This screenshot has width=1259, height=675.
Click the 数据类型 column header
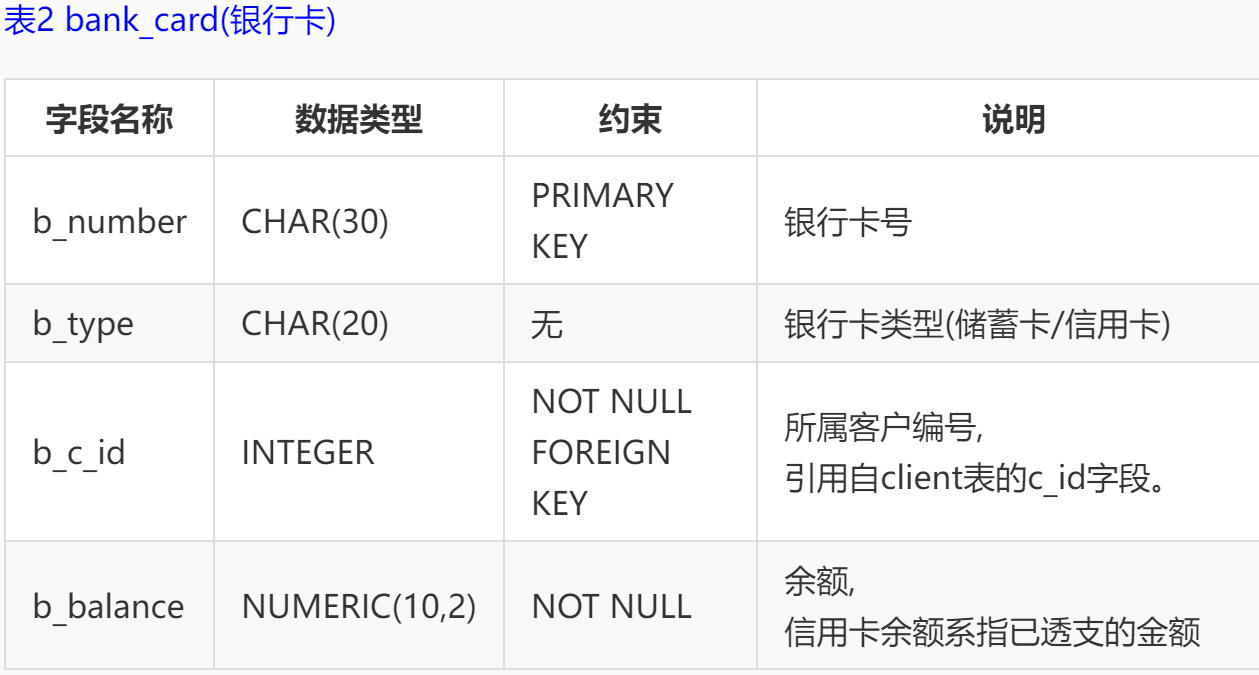pos(358,120)
